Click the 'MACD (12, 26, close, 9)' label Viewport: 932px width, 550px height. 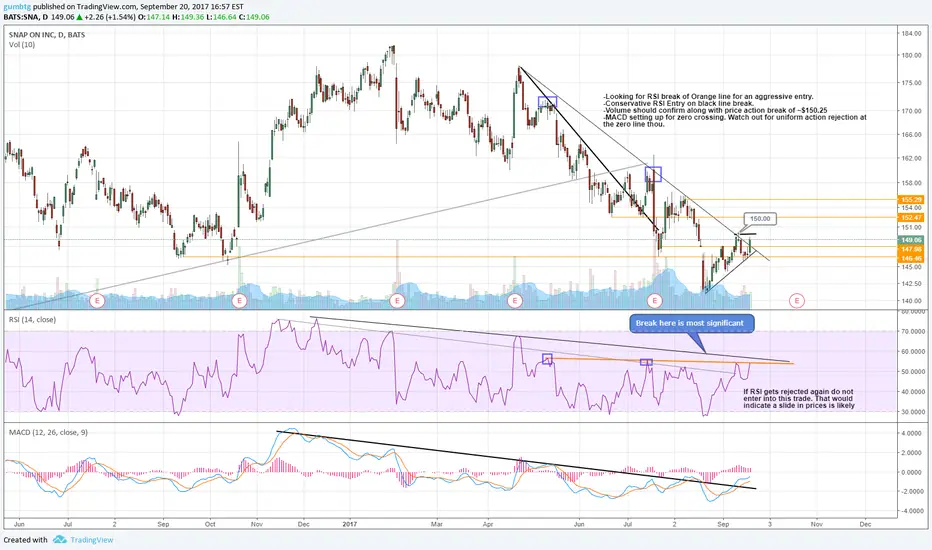pyautogui.click(x=48, y=432)
